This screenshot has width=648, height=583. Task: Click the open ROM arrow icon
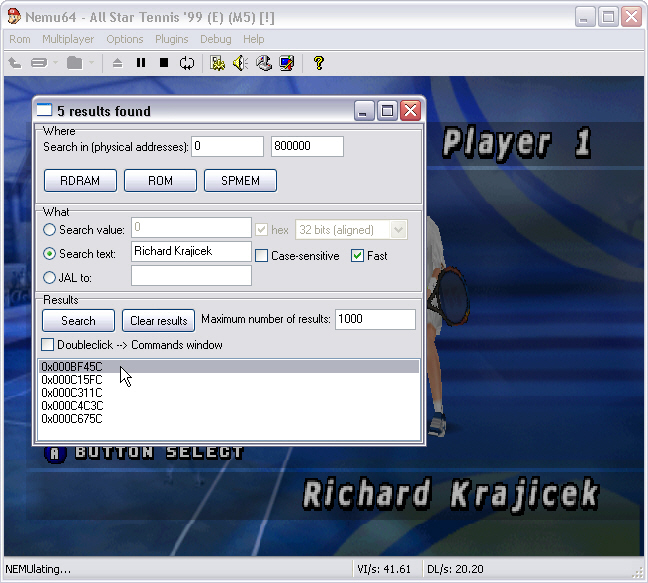tap(15, 63)
